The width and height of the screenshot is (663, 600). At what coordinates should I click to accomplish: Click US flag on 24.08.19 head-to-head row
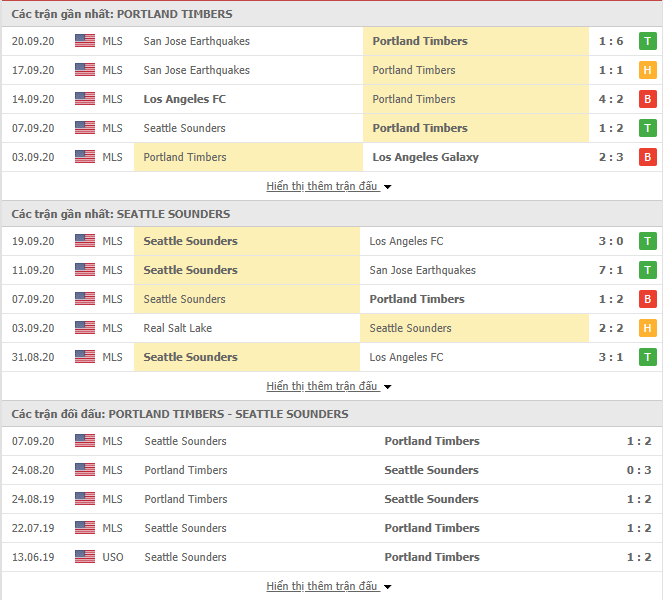pyautogui.click(x=85, y=499)
